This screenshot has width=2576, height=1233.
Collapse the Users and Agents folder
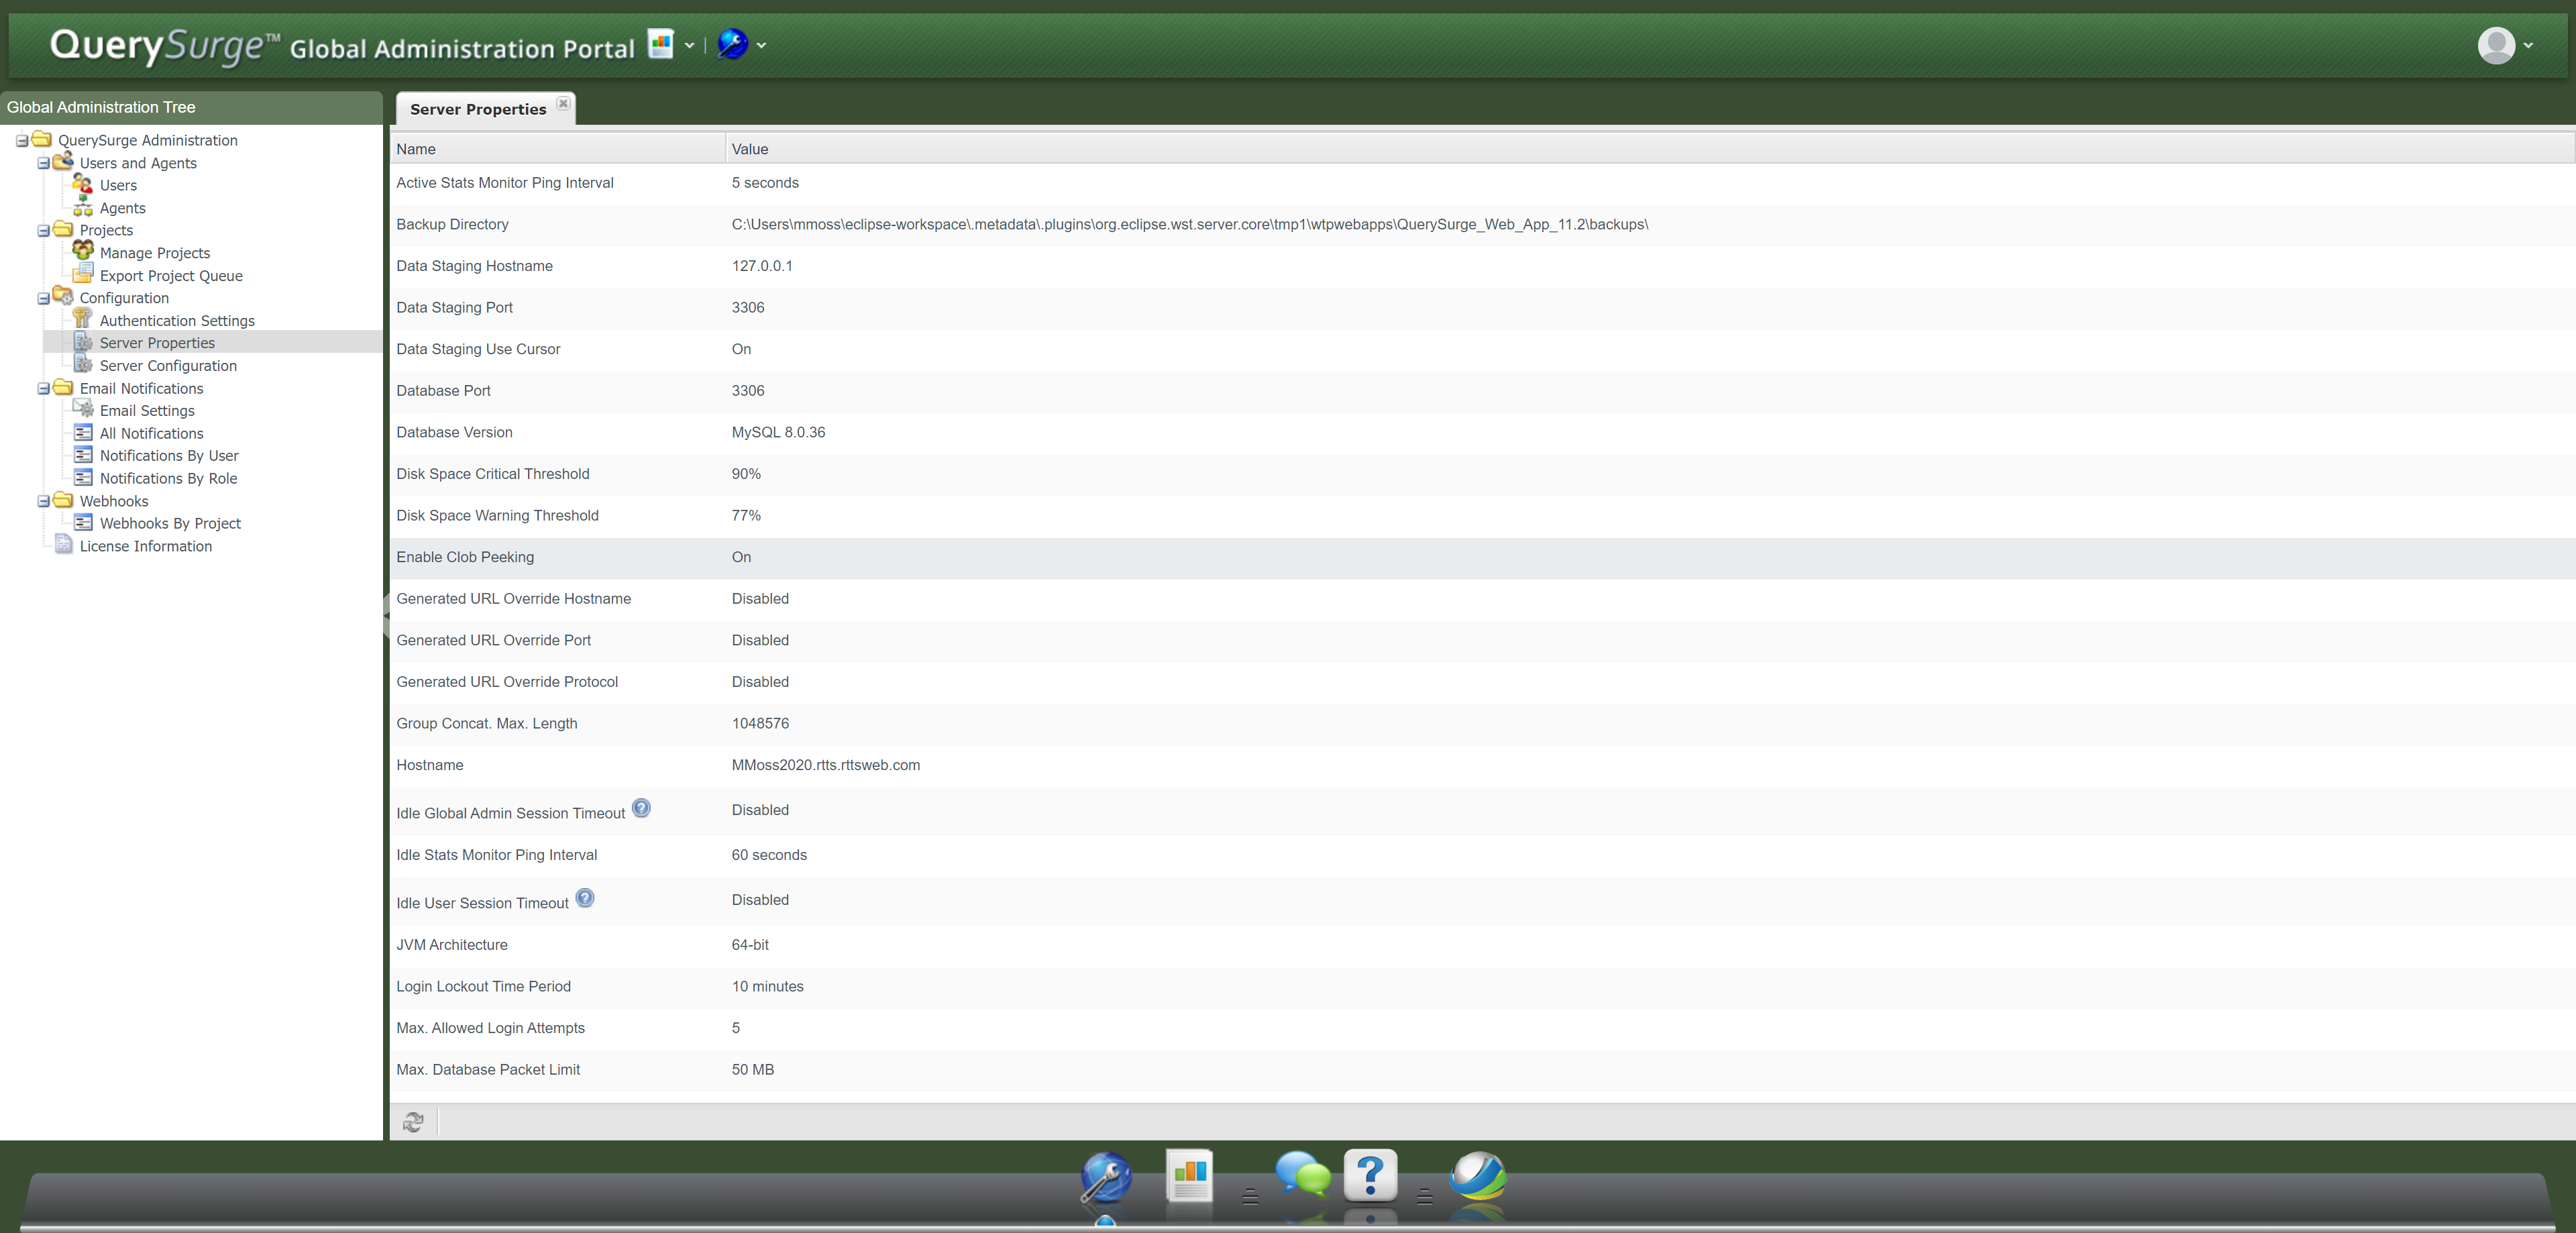[x=44, y=163]
